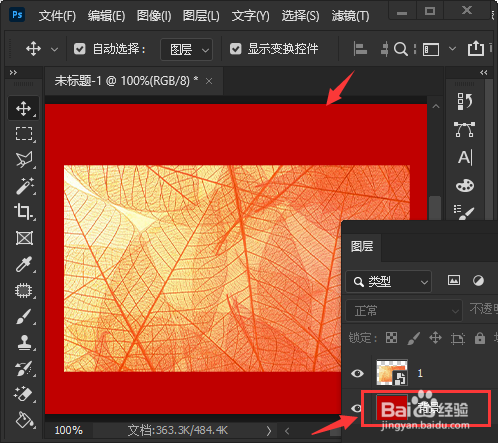The height and width of the screenshot is (443, 498).
Task: Open the status bar info arrow
Action: click(269, 431)
